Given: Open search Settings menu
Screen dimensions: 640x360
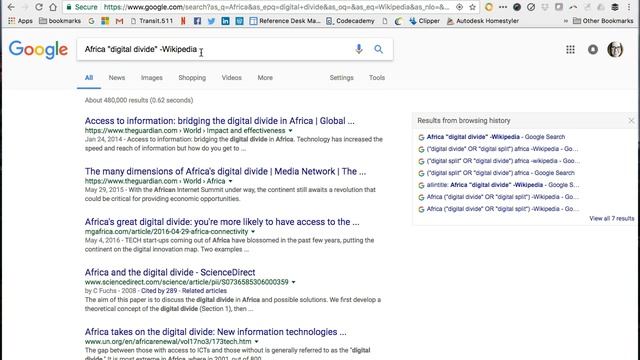Looking at the screenshot, I should 342,78.
